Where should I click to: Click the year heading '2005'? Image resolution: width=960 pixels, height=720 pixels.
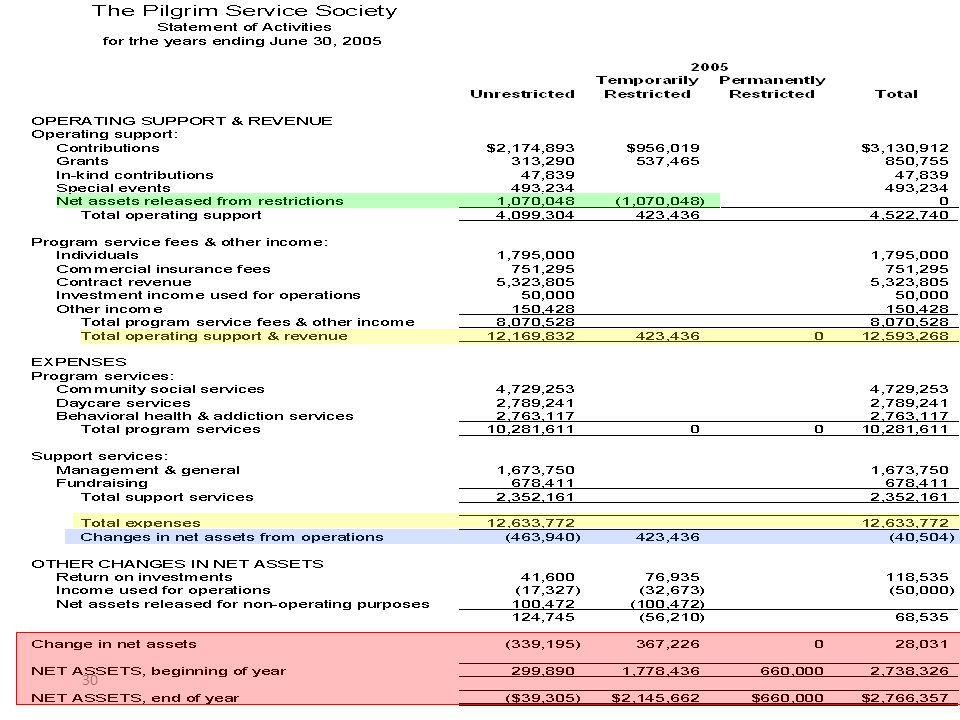tap(710, 67)
